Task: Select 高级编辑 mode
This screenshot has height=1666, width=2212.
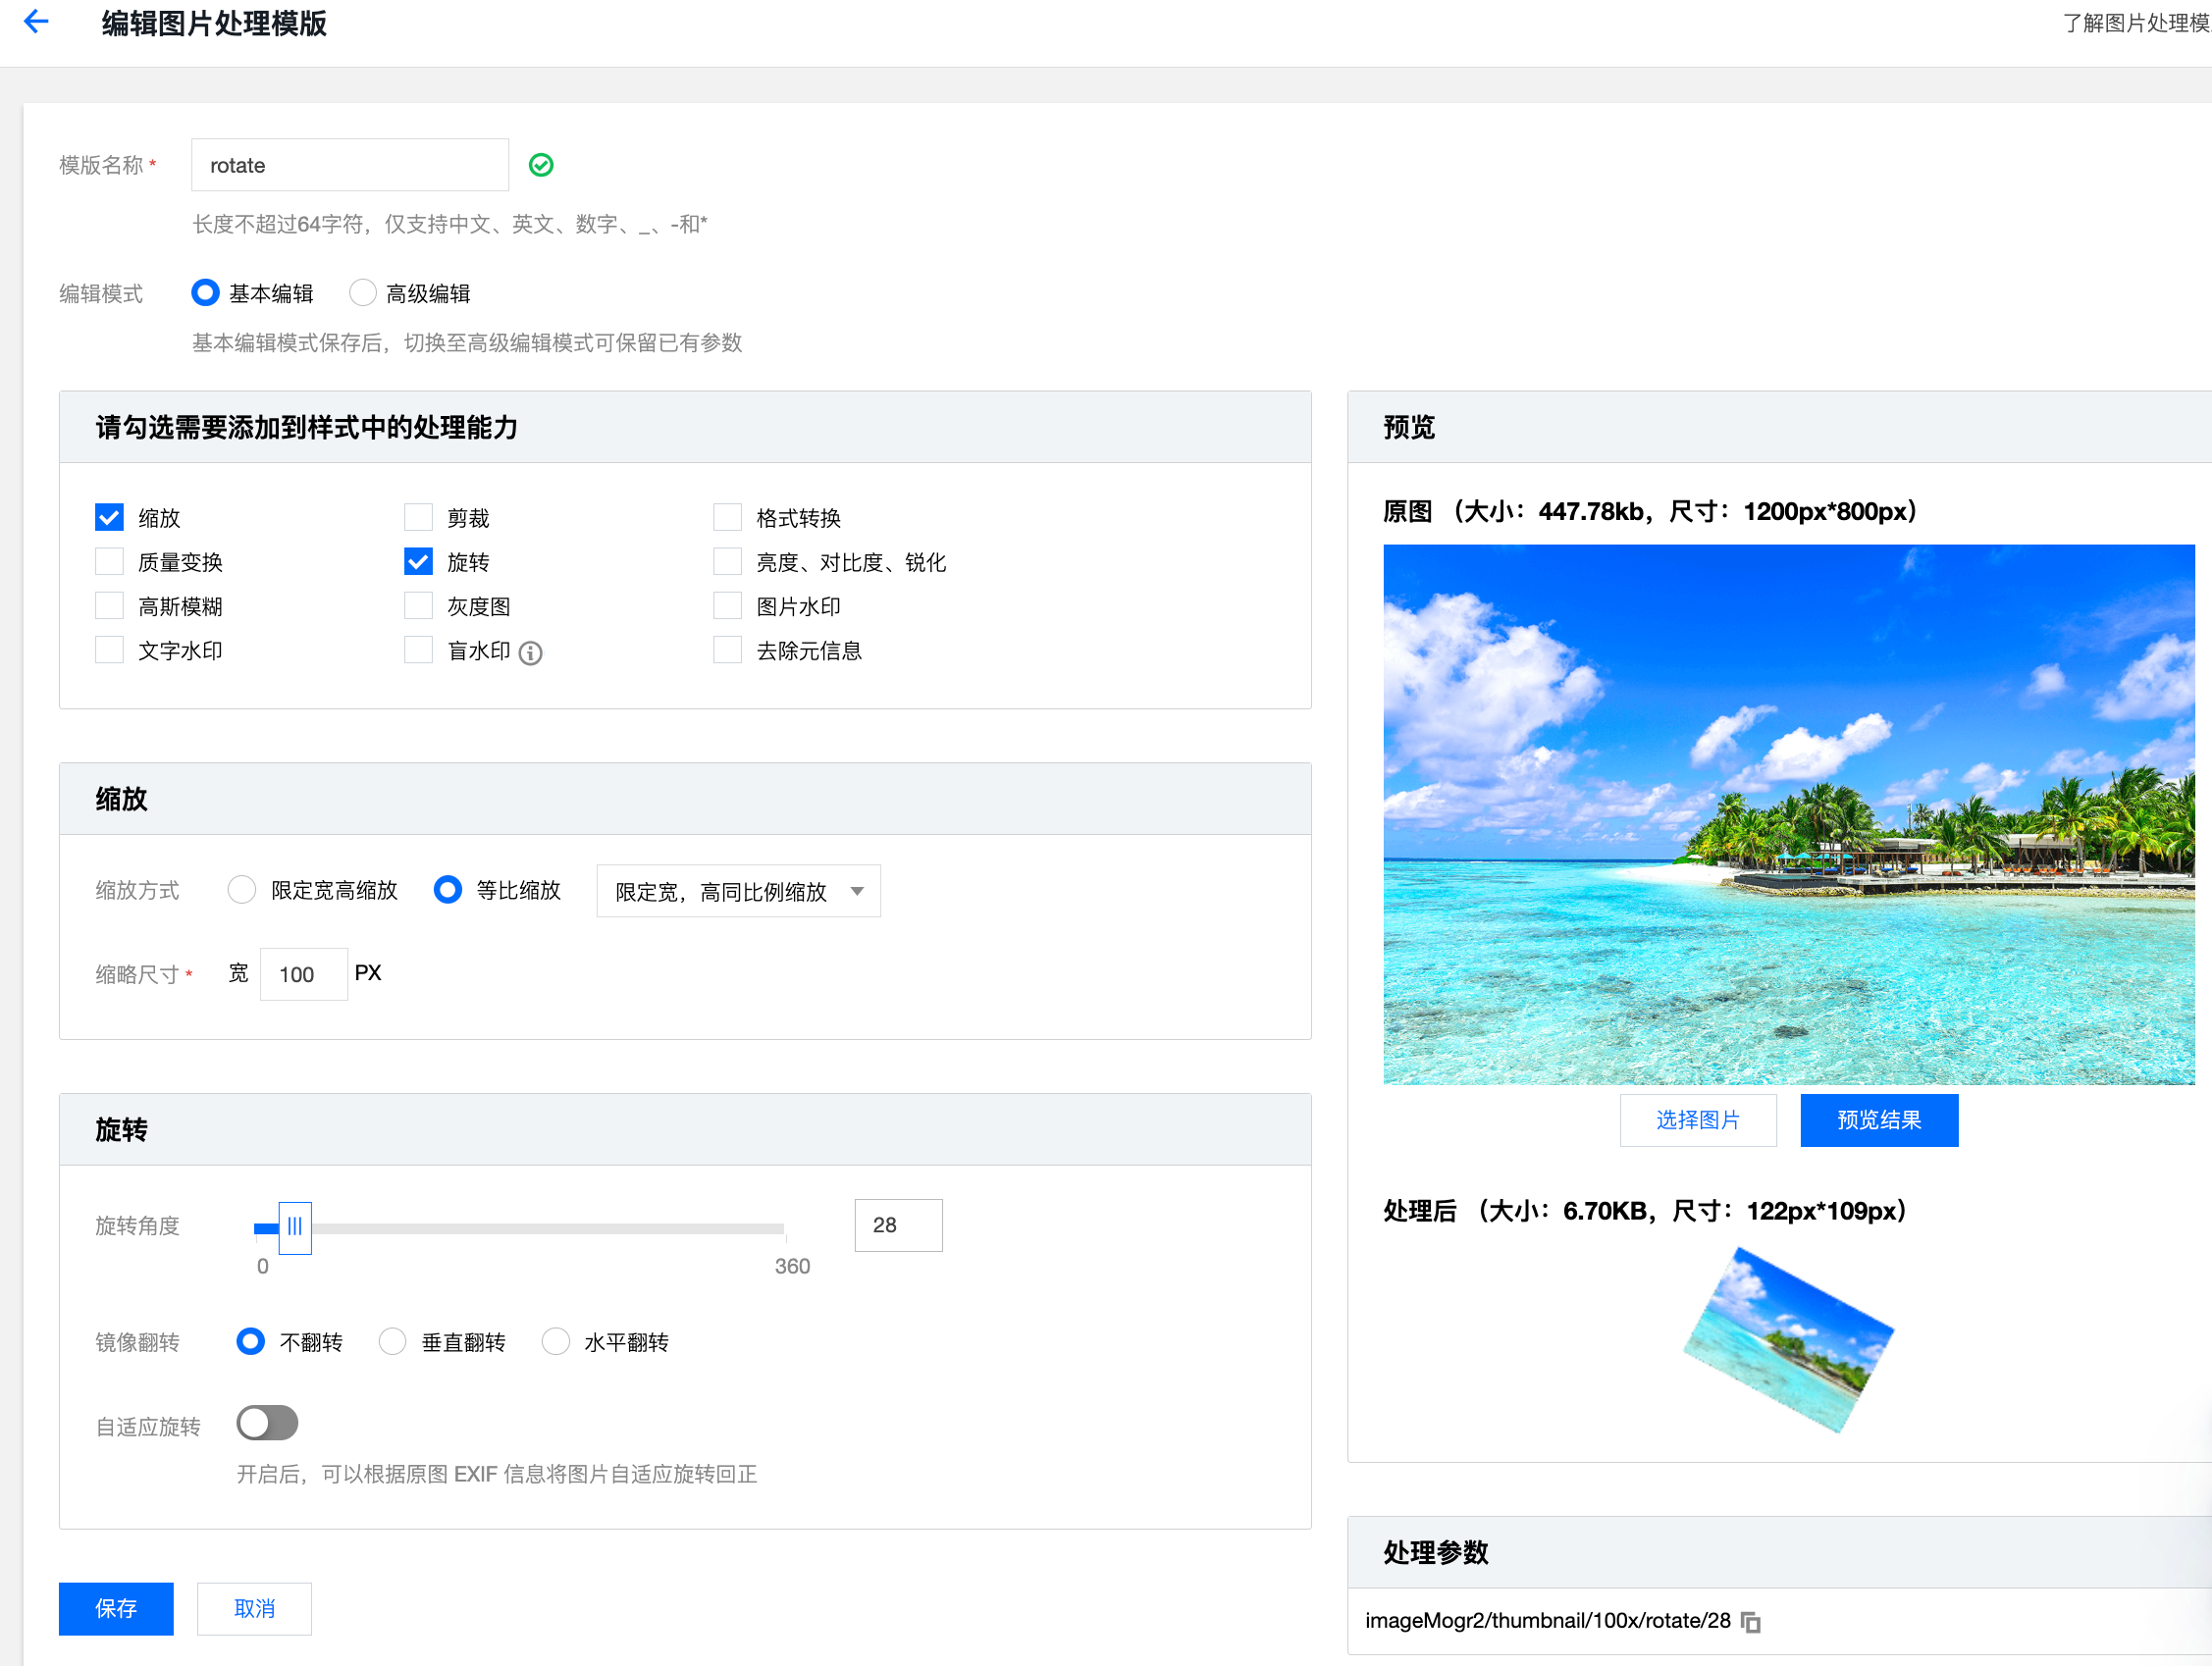Action: click(x=363, y=293)
